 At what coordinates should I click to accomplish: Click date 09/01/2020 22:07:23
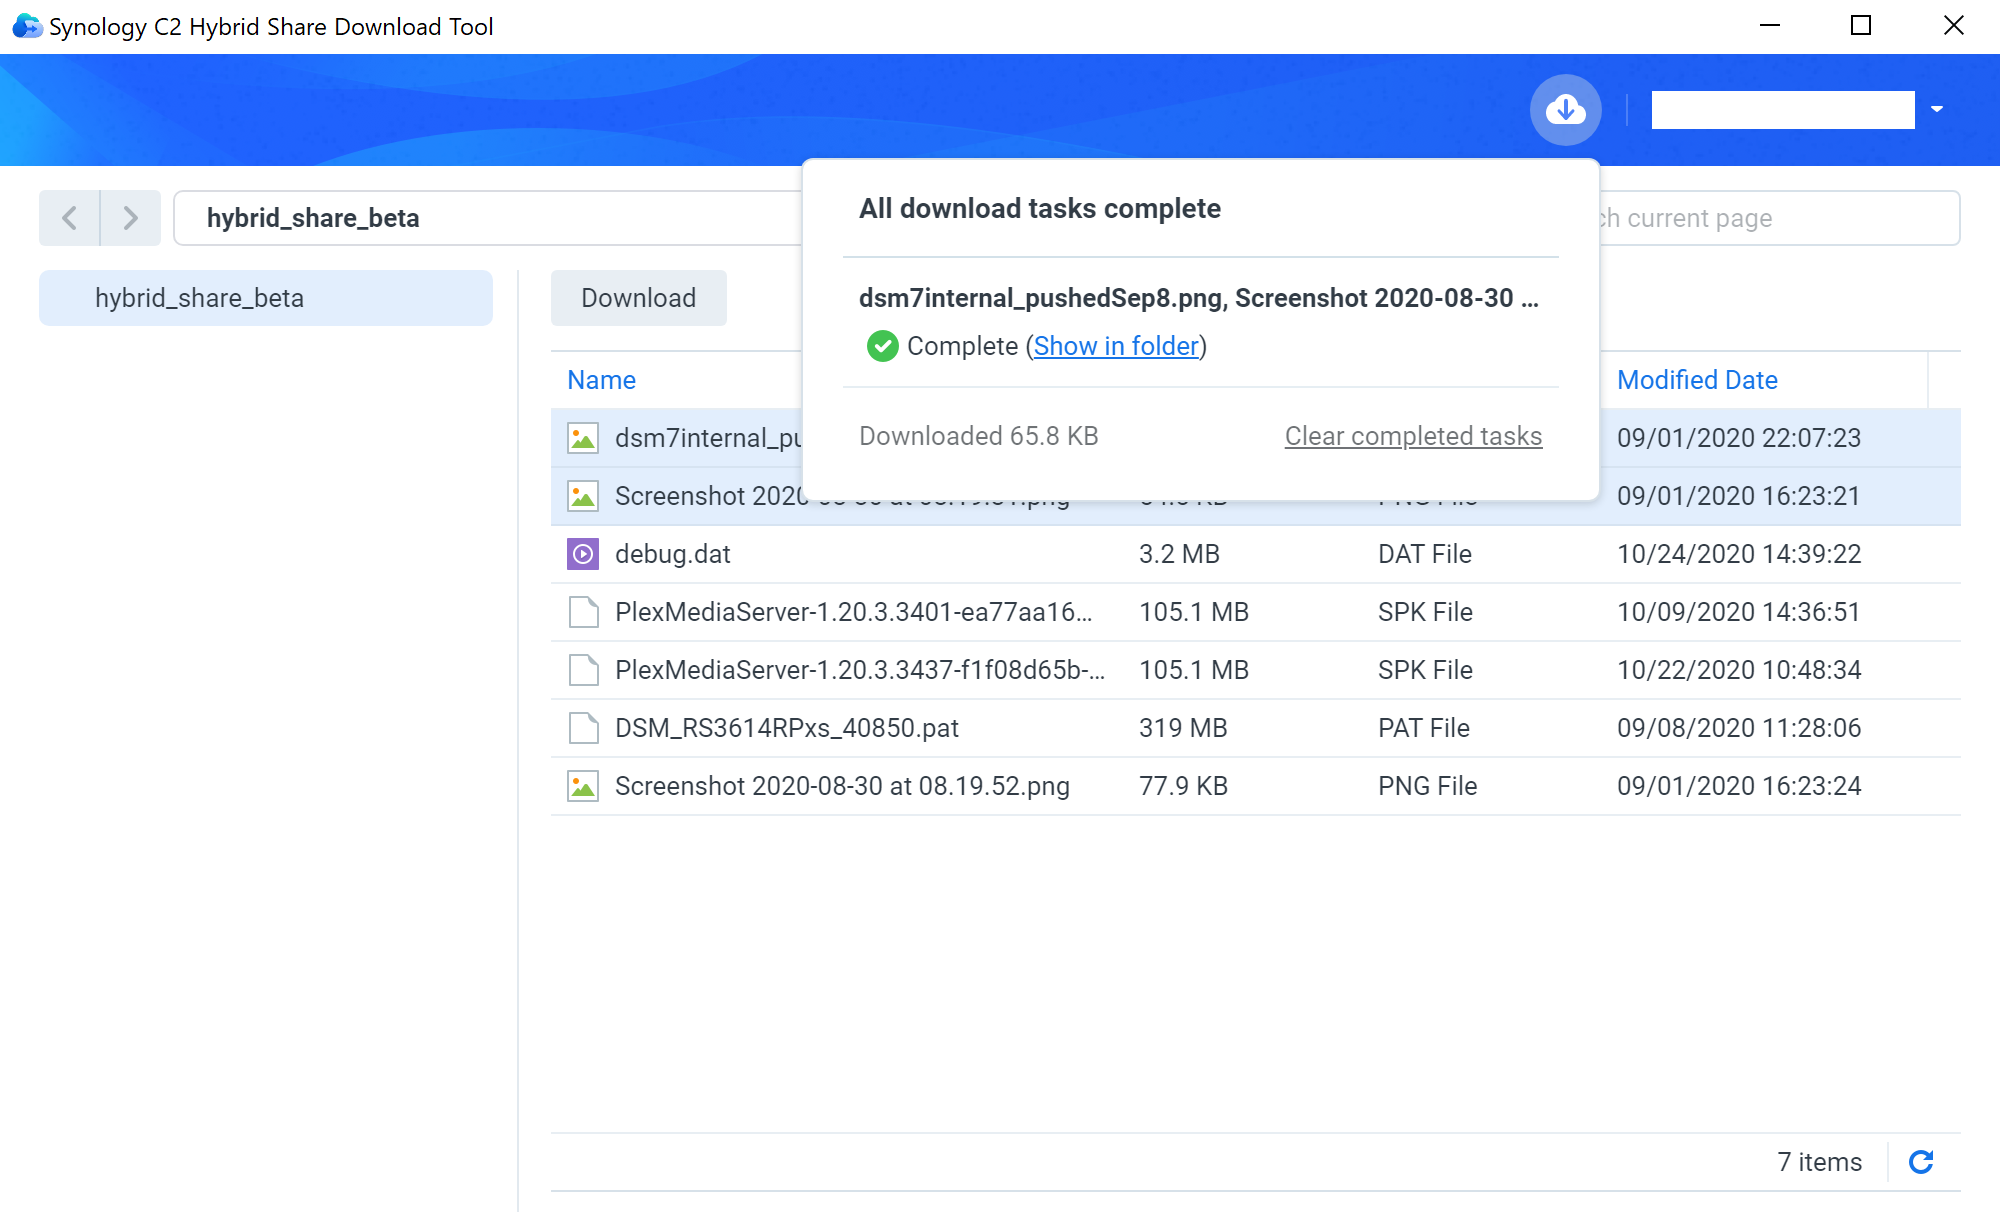point(1739,438)
